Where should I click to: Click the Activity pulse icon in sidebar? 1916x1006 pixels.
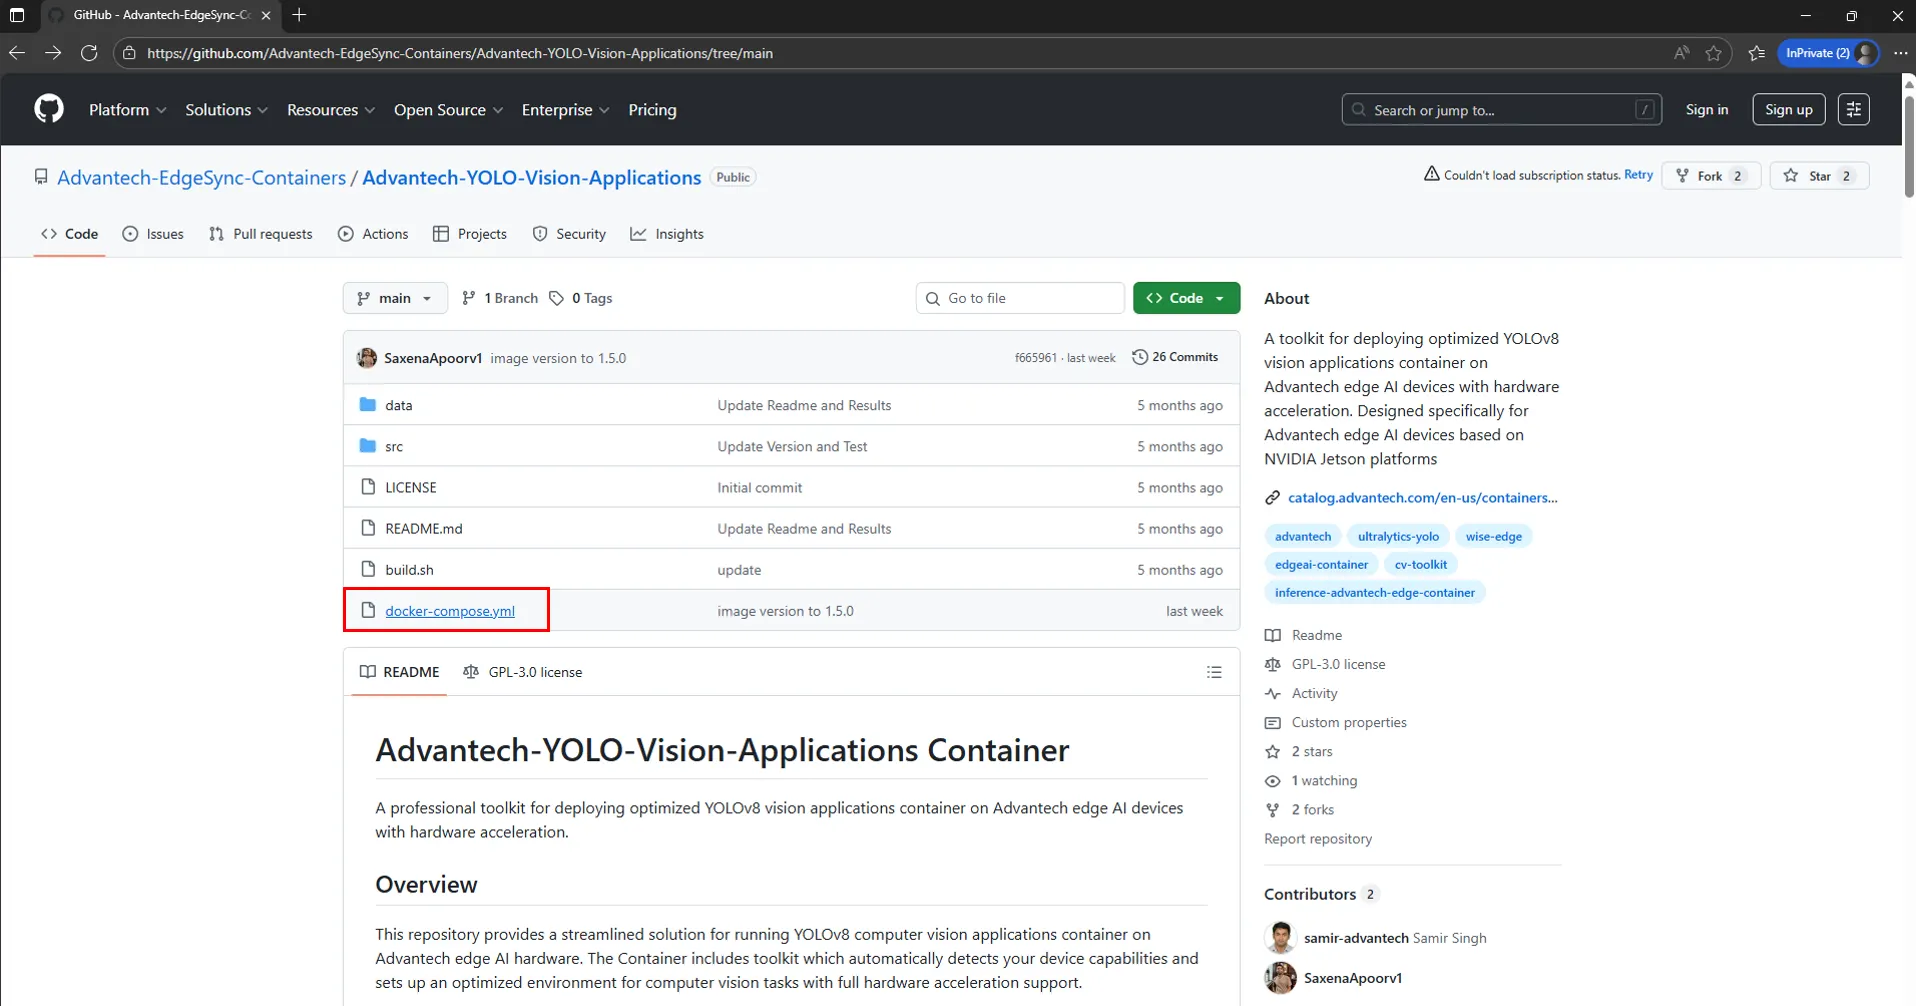pos(1272,693)
